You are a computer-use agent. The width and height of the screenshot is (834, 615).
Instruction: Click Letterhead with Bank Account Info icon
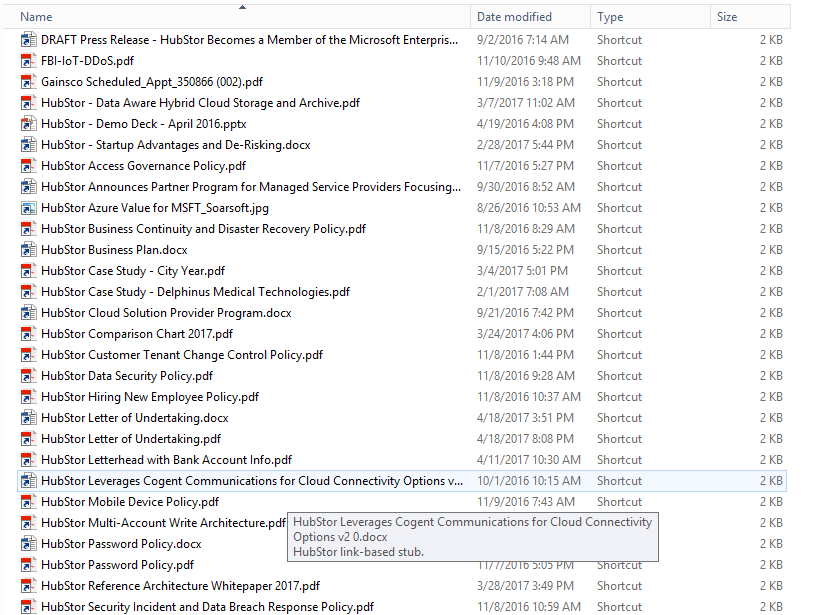point(28,460)
